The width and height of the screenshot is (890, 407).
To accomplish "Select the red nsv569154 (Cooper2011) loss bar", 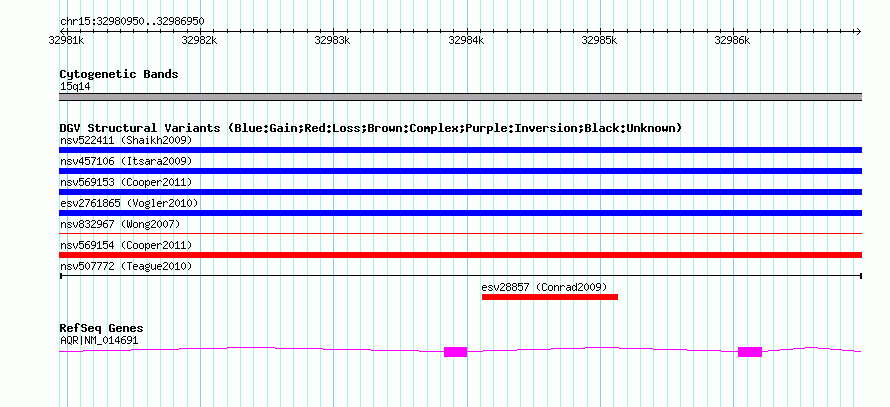I will (460, 255).
